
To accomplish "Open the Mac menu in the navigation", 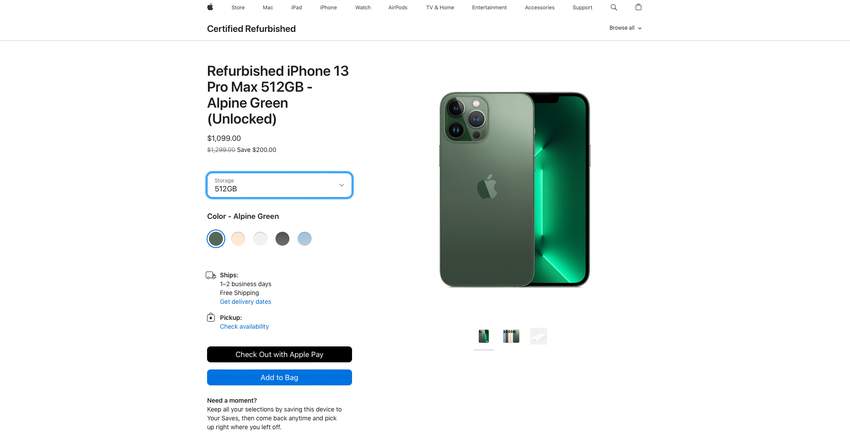I will click(x=268, y=7).
